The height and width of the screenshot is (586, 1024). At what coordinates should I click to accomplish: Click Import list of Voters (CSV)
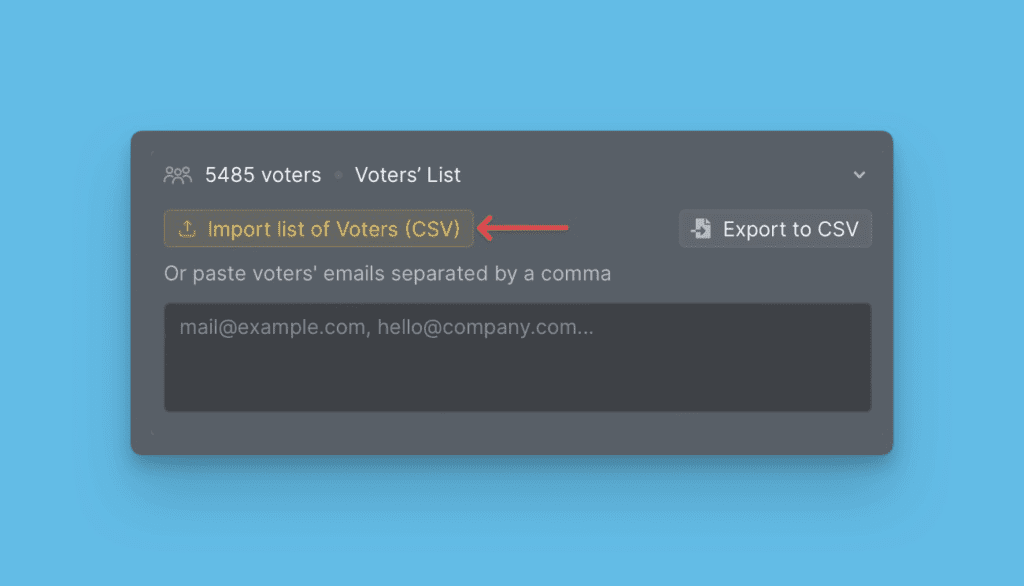(x=318, y=229)
